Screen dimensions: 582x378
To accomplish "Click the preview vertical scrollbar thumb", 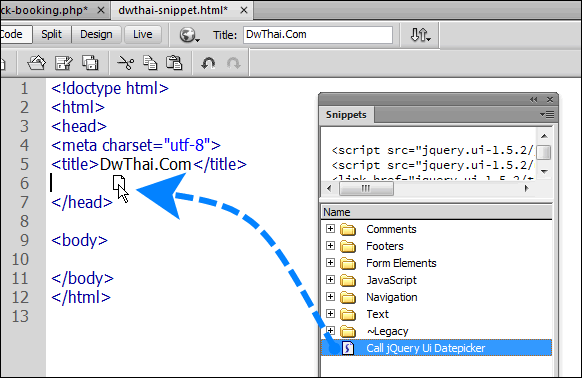I will (x=544, y=152).
